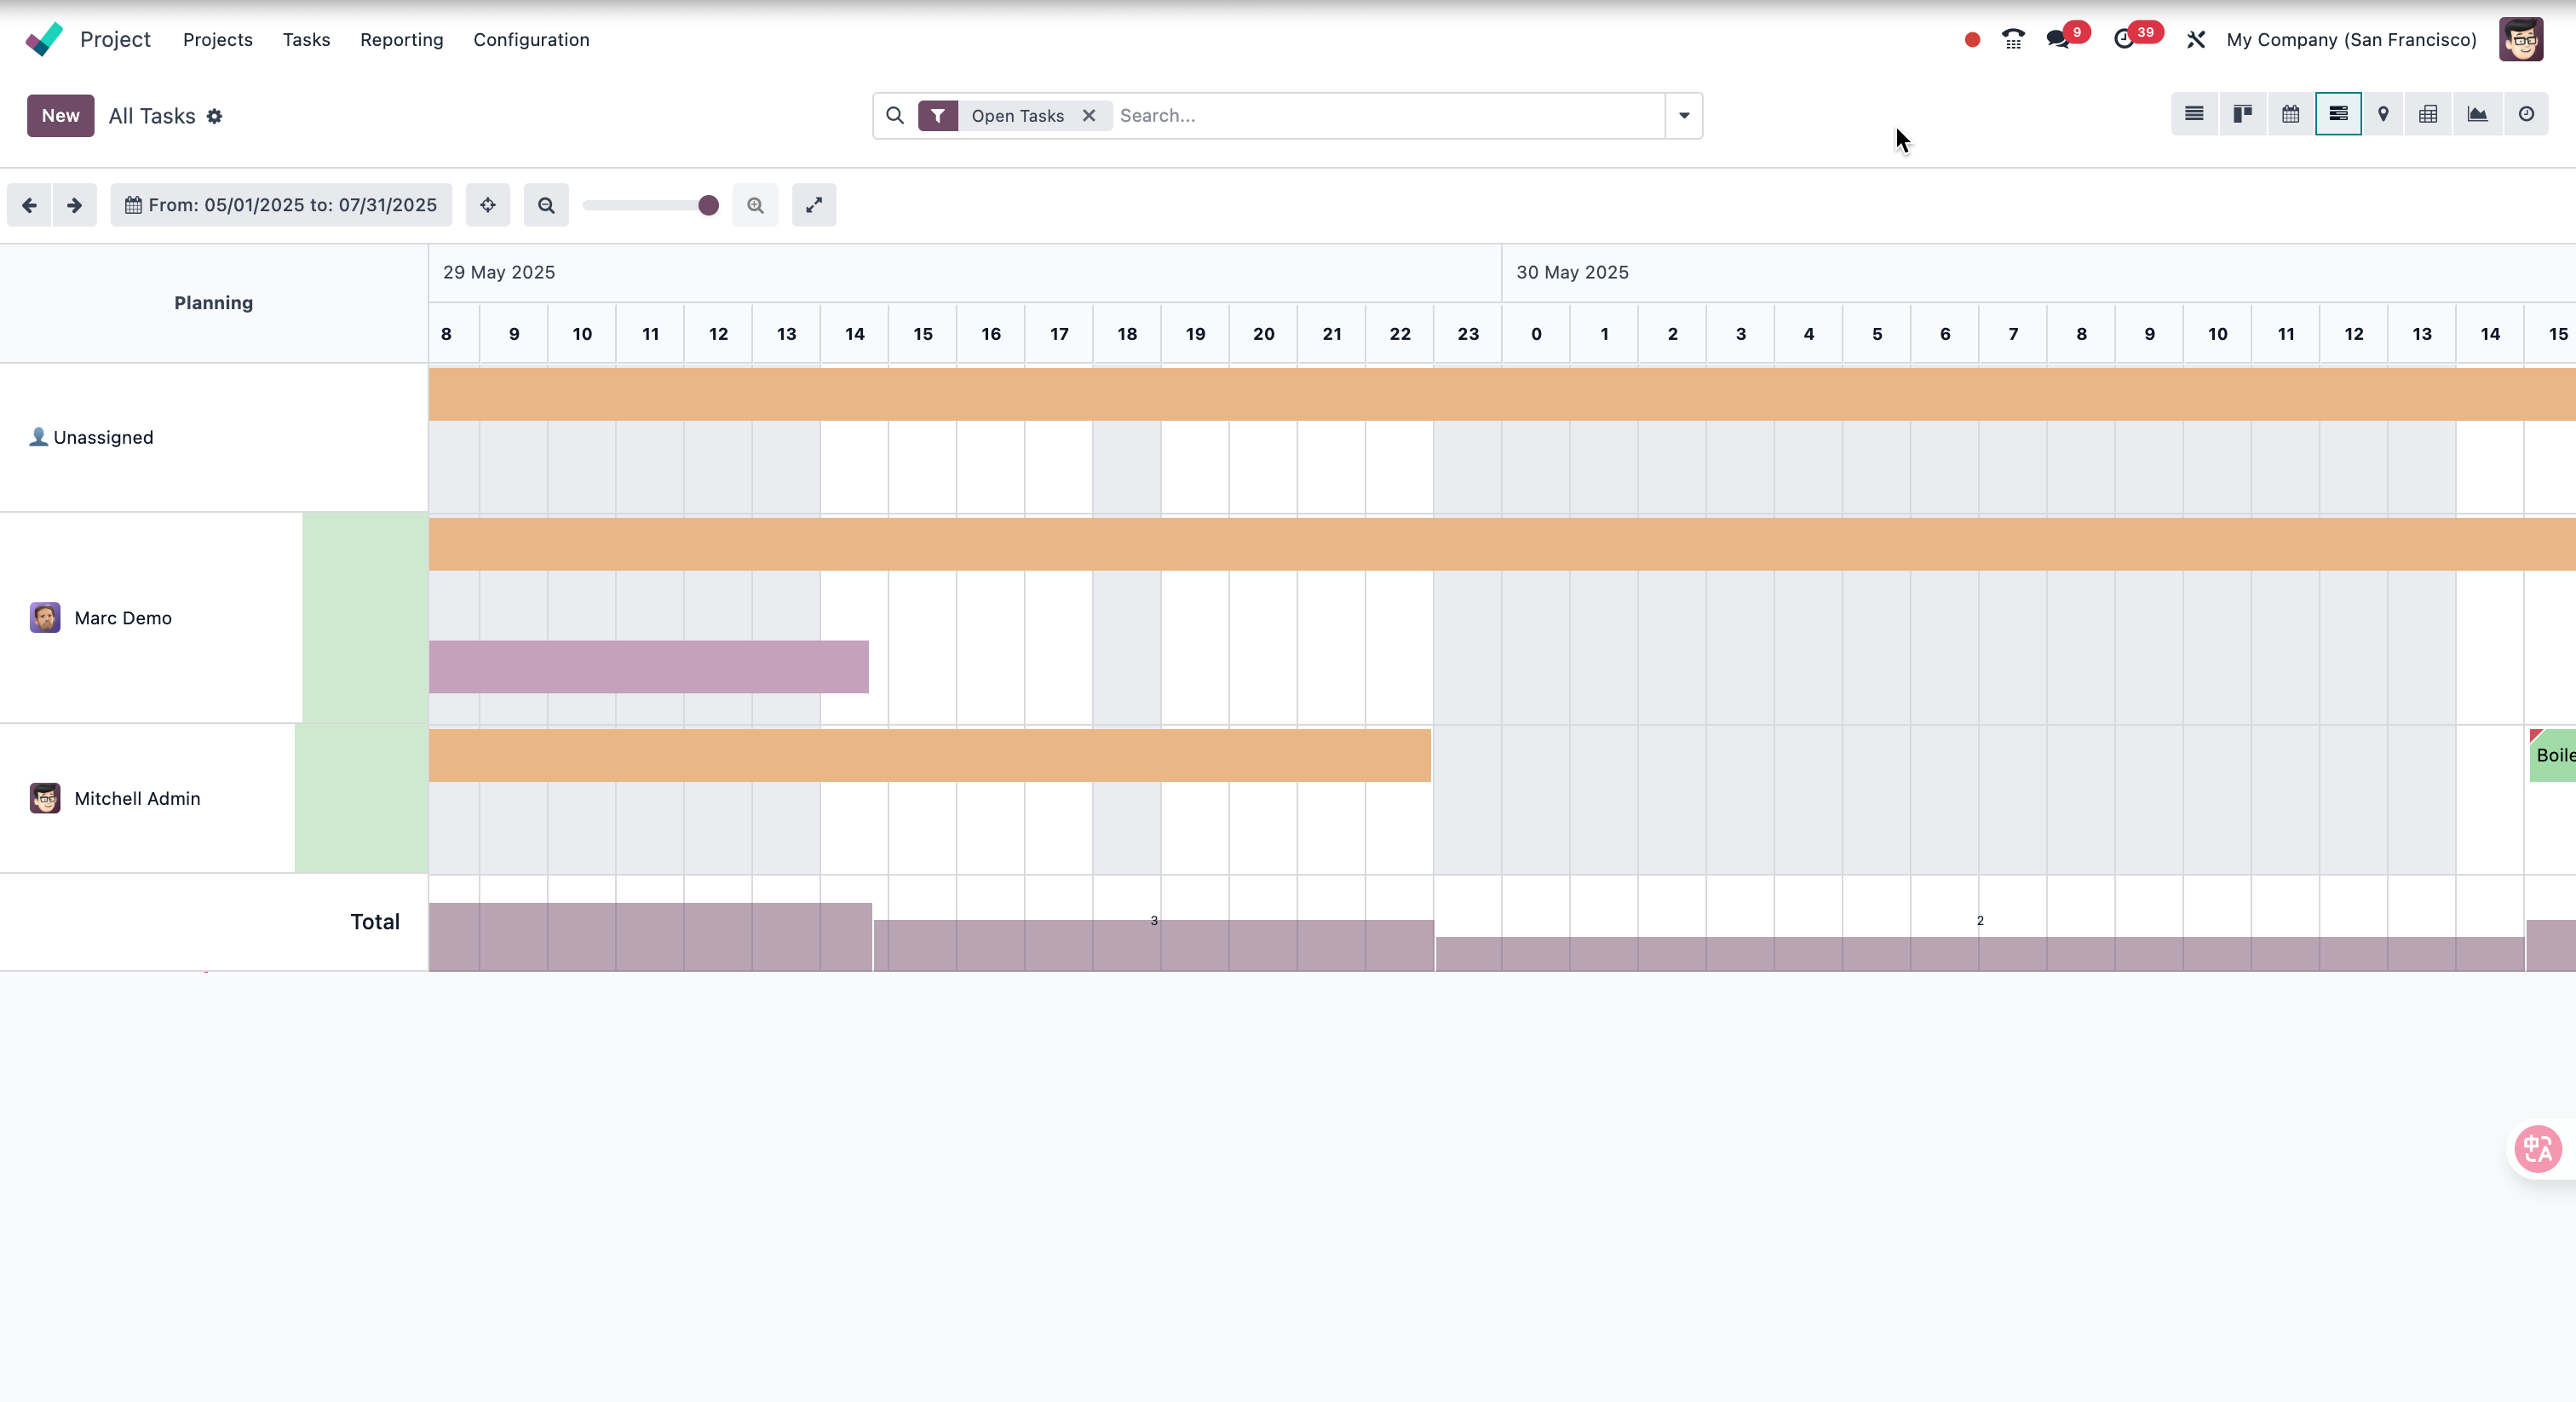Open the calendar view
2576x1402 pixels.
pos(2290,114)
